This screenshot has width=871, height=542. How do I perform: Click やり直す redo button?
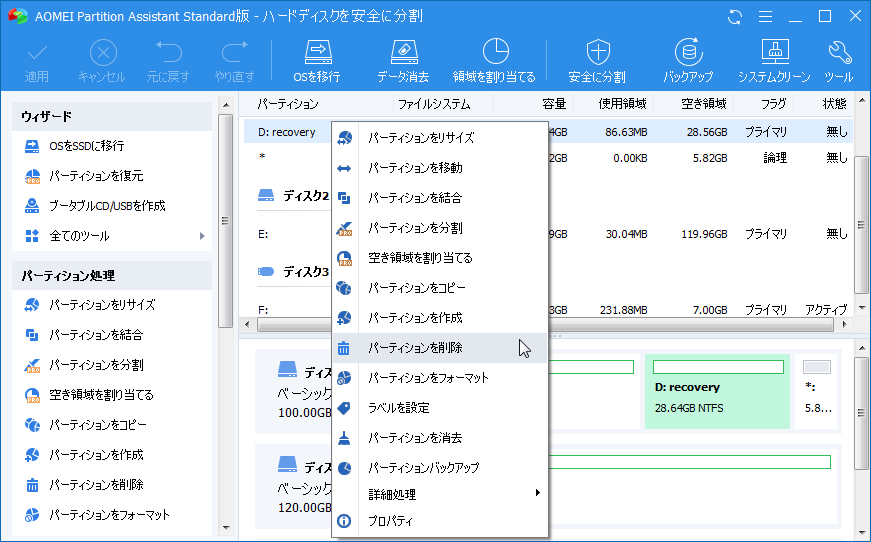(234, 61)
